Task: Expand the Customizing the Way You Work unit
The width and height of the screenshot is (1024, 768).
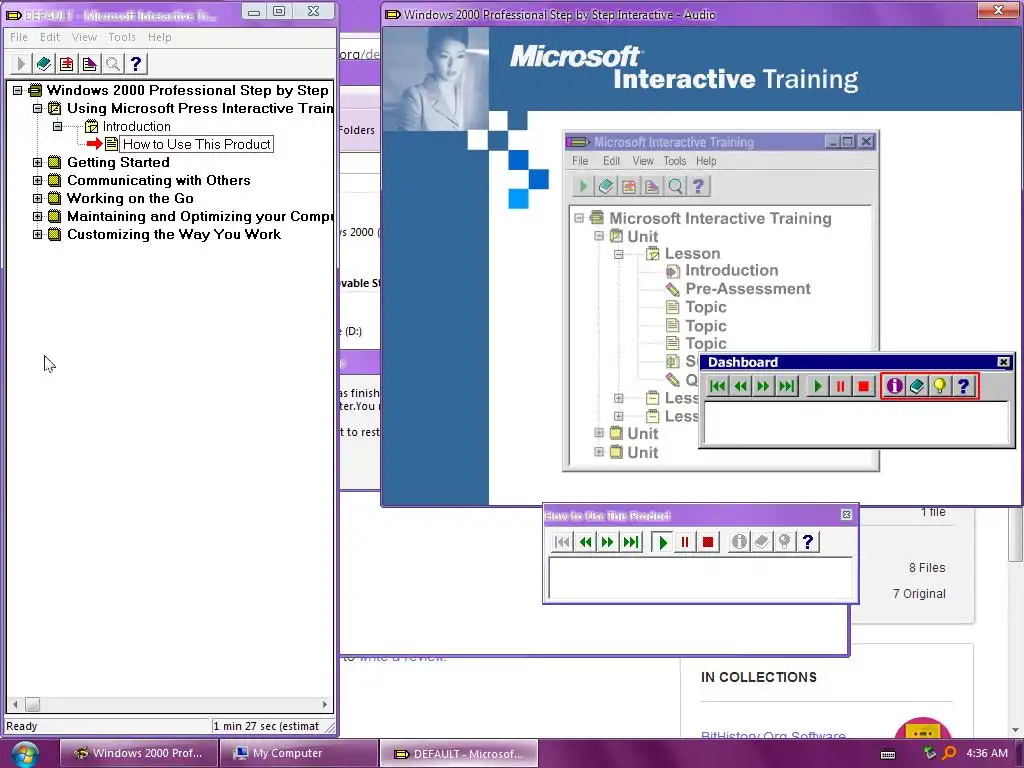Action: point(37,234)
